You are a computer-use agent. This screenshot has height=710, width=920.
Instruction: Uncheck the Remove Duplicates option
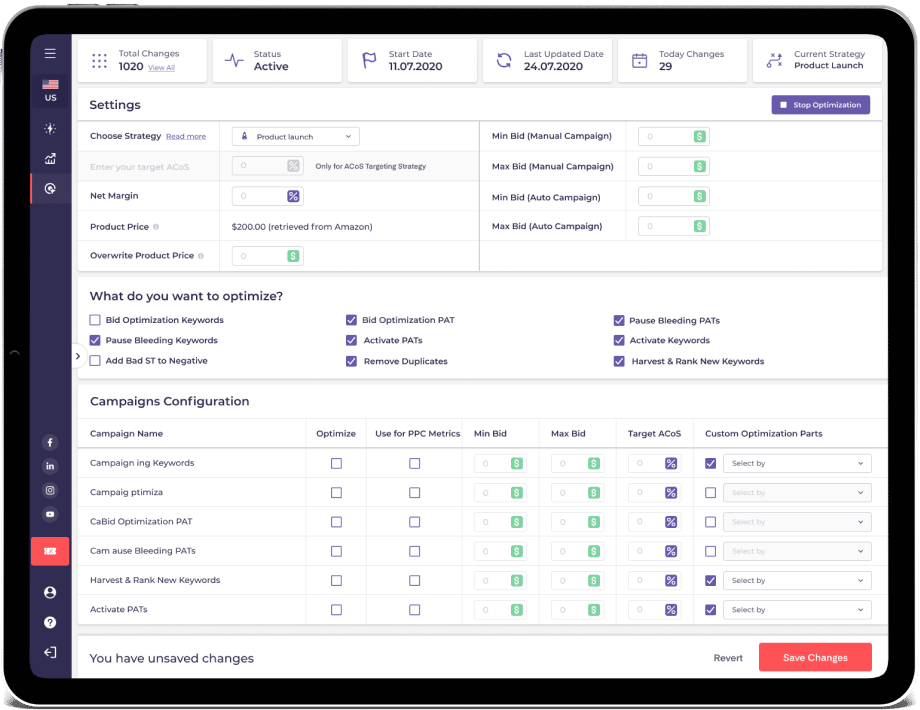(351, 361)
